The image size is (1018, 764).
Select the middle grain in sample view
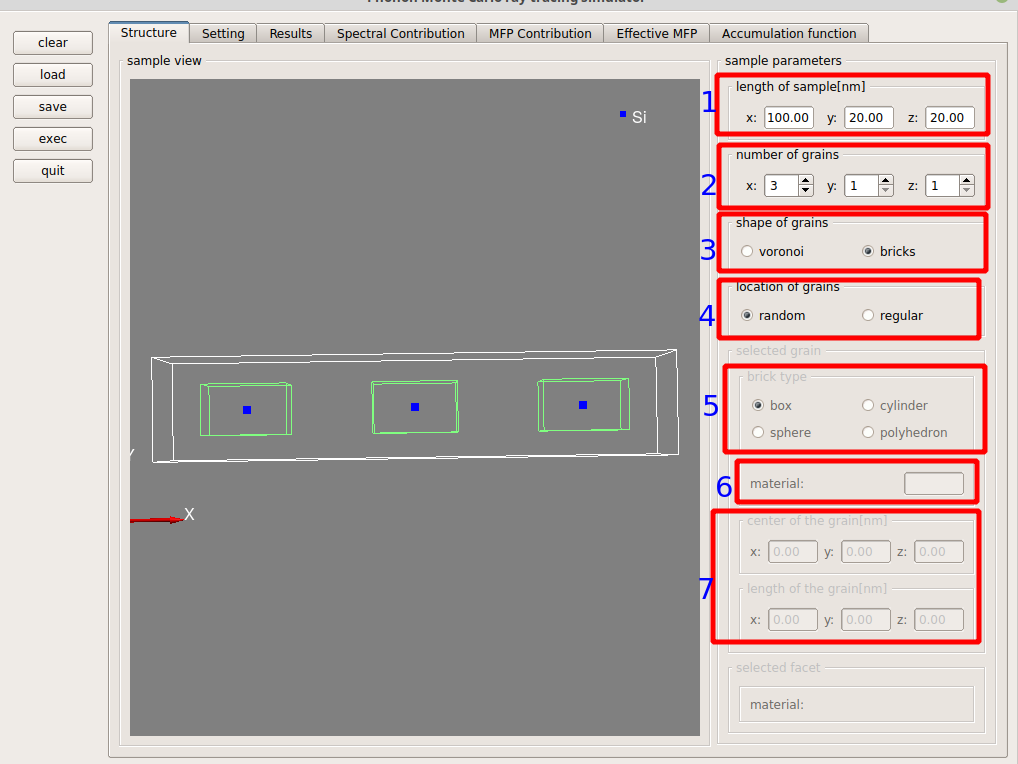pyautogui.click(x=415, y=407)
